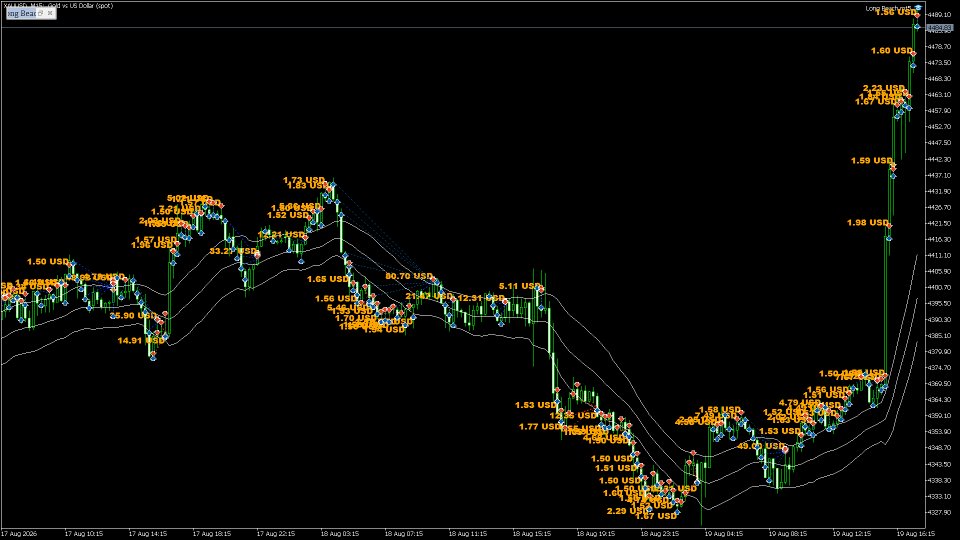Click the 4.79 USD profit label

point(799,403)
